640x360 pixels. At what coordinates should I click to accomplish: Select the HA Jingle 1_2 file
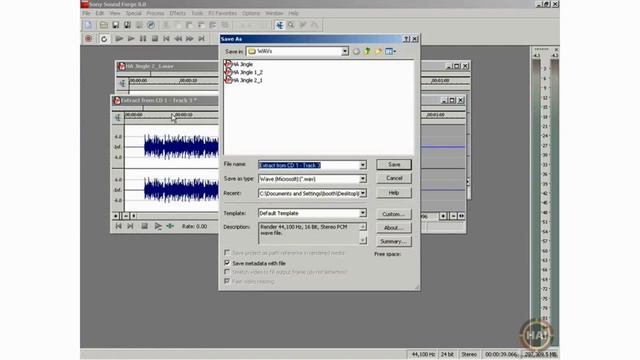244,72
